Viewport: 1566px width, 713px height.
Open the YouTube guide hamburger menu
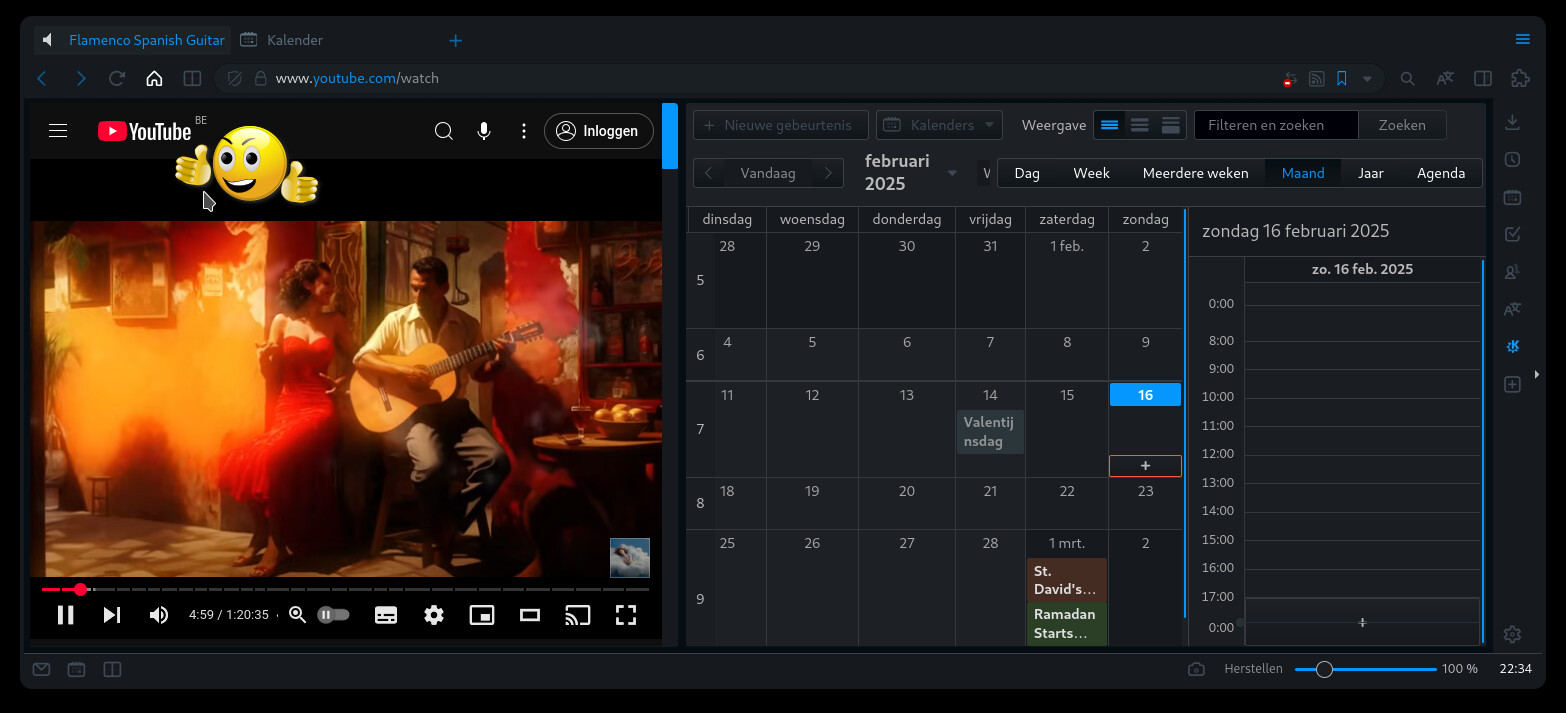coord(58,131)
